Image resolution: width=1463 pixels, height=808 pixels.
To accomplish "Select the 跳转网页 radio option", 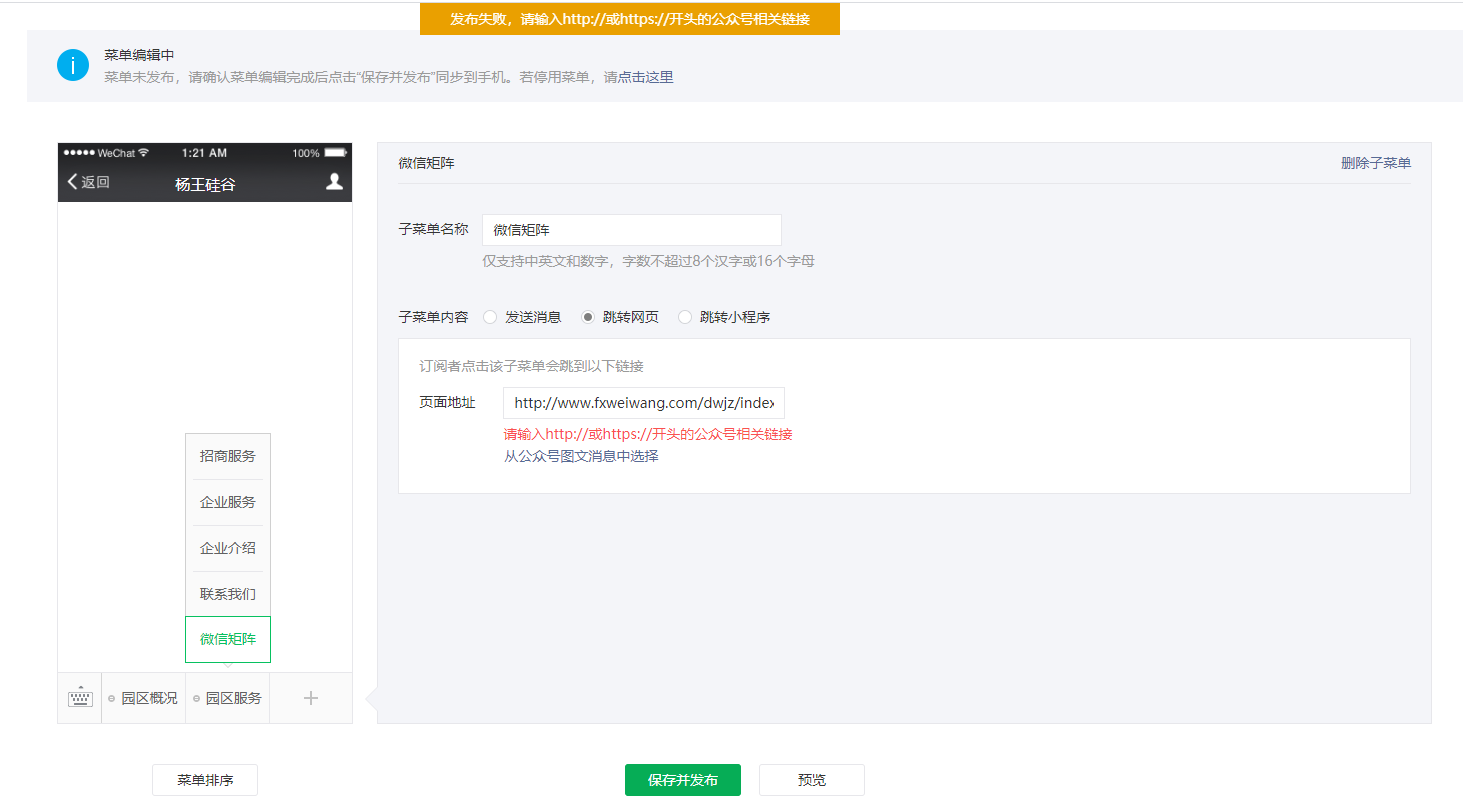I will 588,317.
